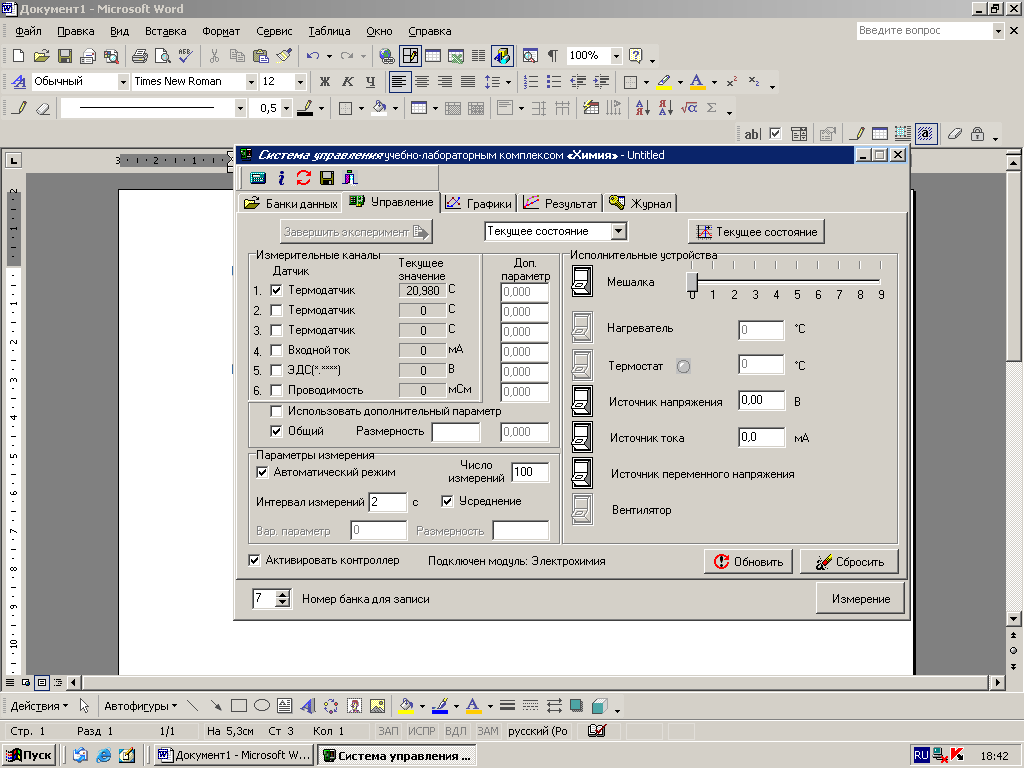Viewport: 1024px width, 768px height.
Task: Switch to the Журнал tab
Action: pyautogui.click(x=641, y=203)
